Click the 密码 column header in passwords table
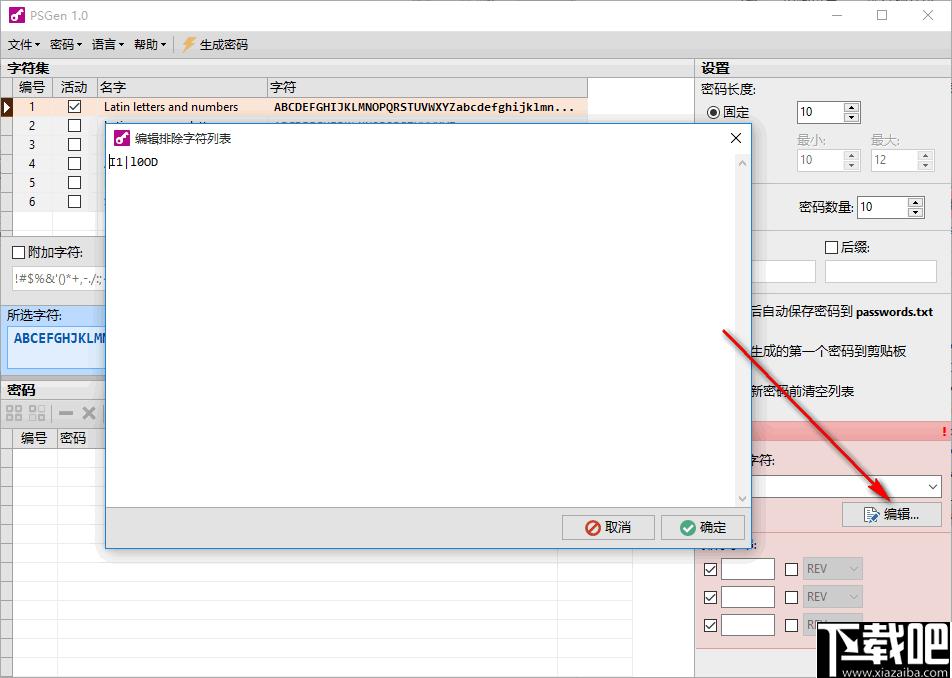 pyautogui.click(x=81, y=438)
